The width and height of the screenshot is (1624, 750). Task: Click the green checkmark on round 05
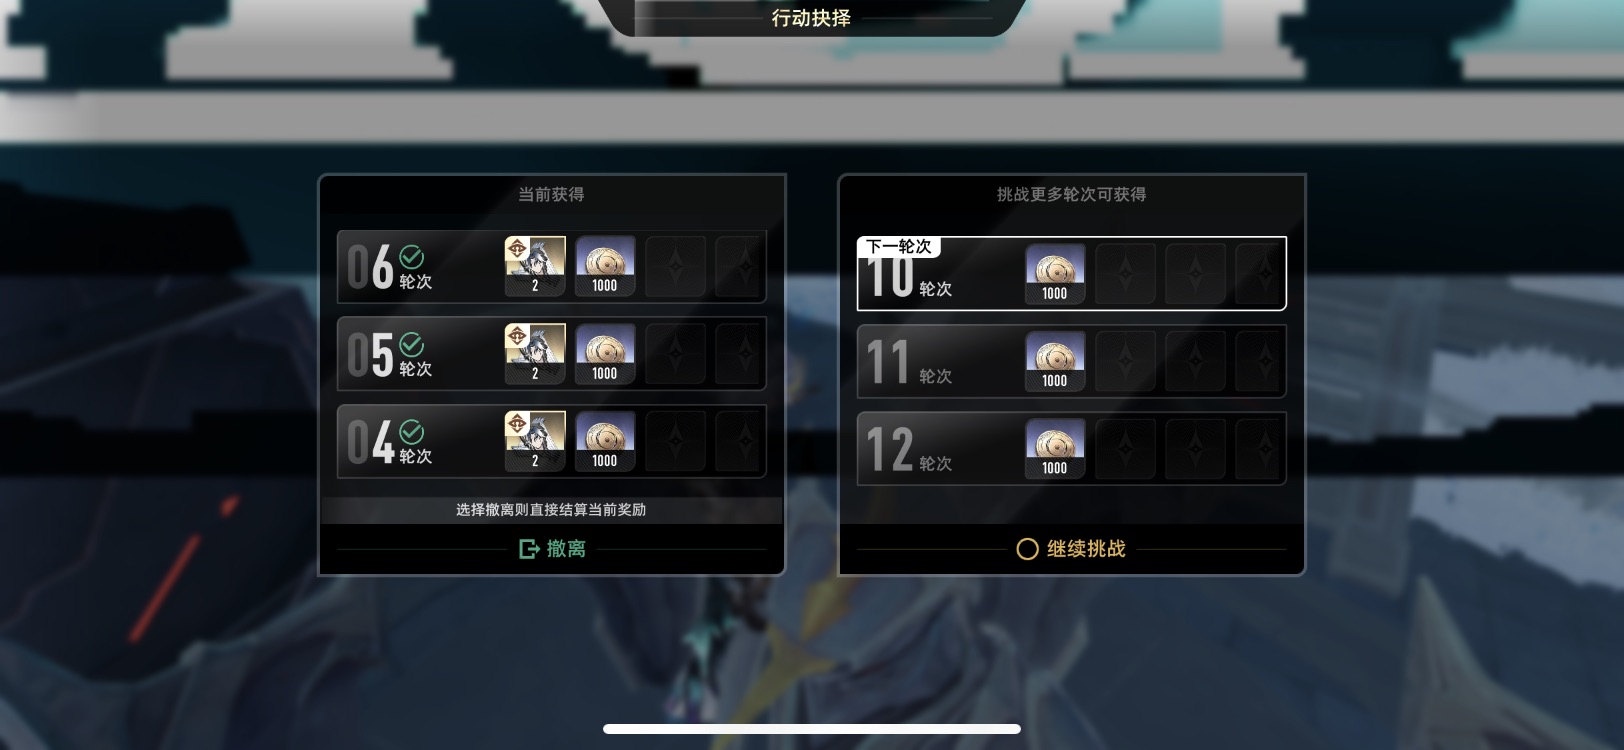(411, 345)
